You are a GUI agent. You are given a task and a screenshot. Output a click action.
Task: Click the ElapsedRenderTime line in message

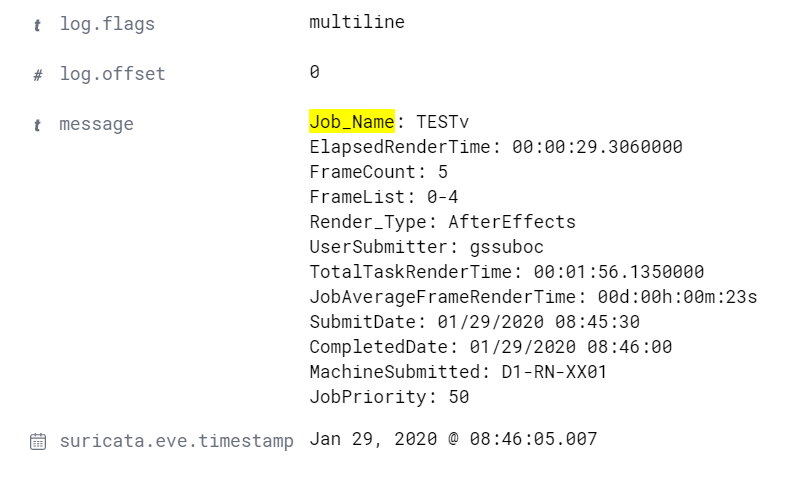[496, 147]
